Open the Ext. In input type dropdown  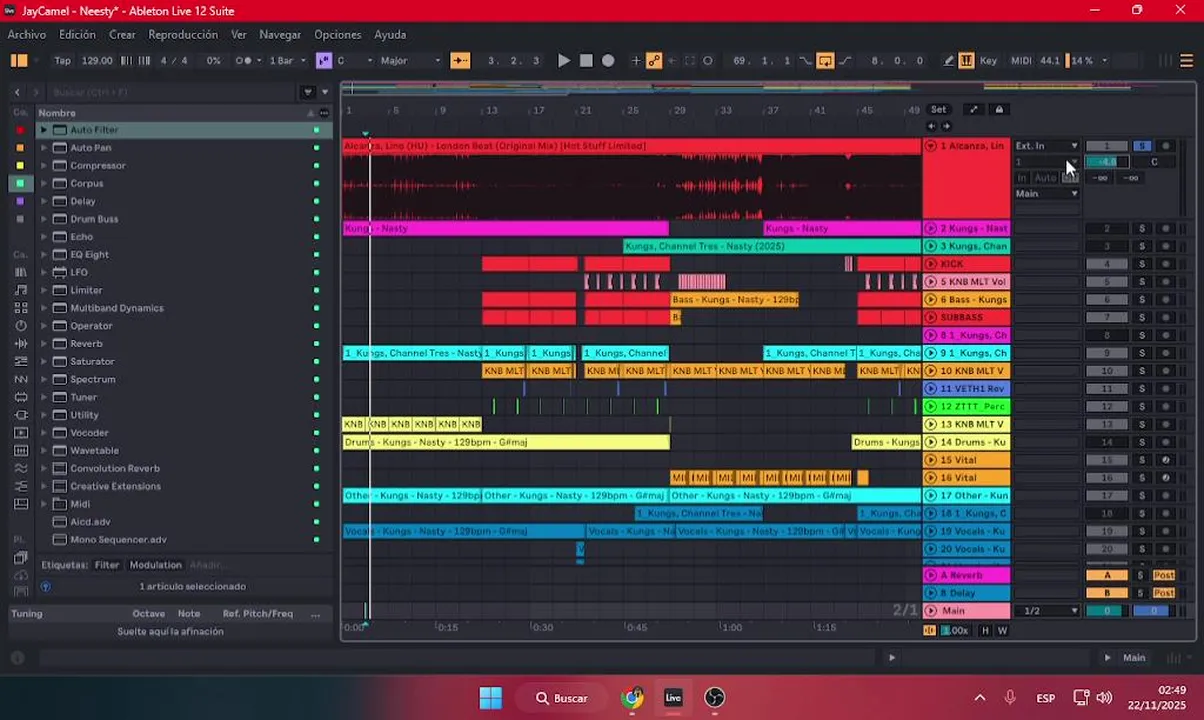pyautogui.click(x=1047, y=146)
